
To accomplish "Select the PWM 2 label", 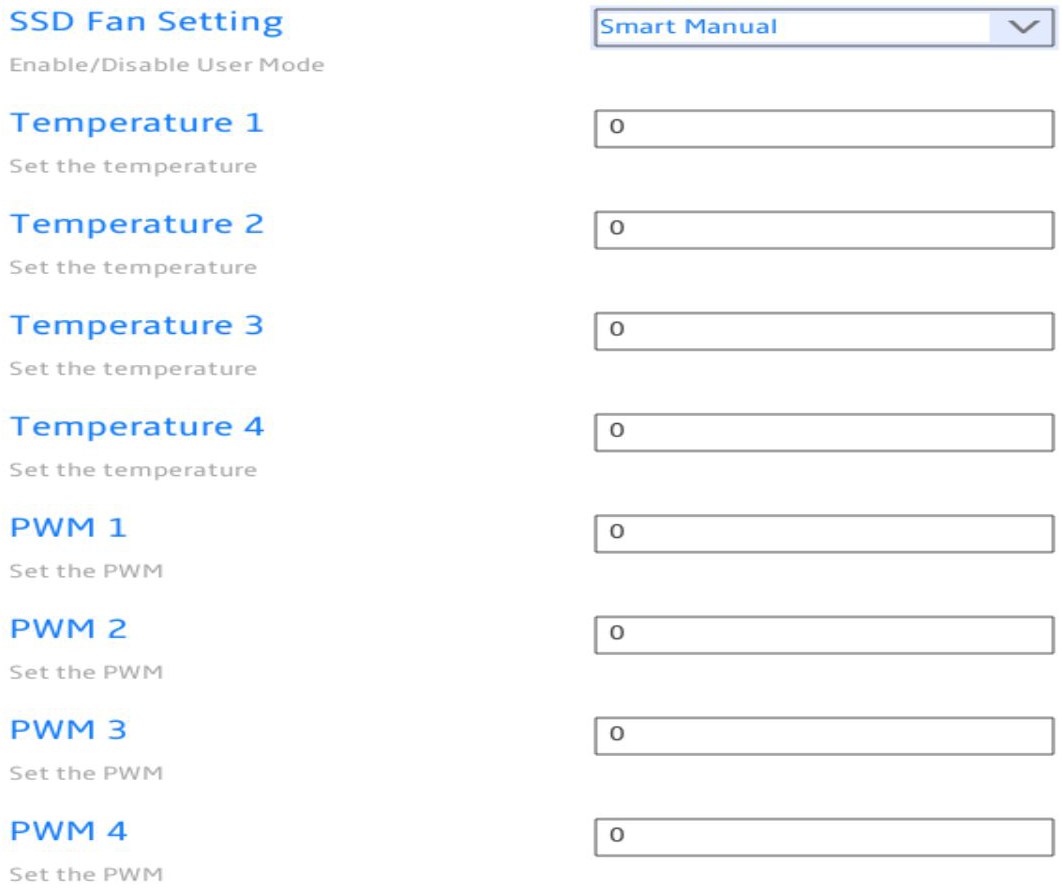I will 68,629.
